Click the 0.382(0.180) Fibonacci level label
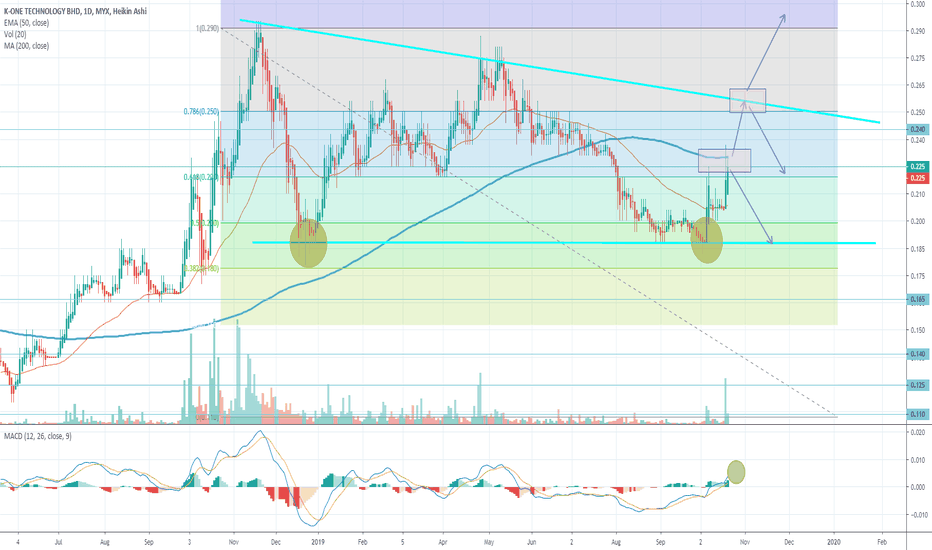Screen dimensions: 932x550 201,269
